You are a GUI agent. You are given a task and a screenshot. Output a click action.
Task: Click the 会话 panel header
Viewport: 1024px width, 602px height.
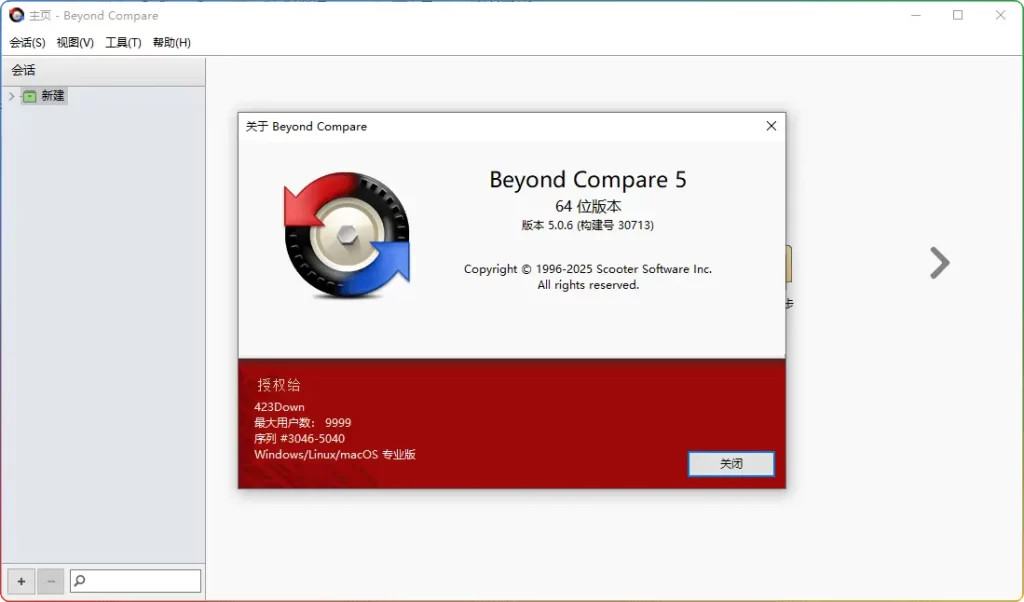103,71
